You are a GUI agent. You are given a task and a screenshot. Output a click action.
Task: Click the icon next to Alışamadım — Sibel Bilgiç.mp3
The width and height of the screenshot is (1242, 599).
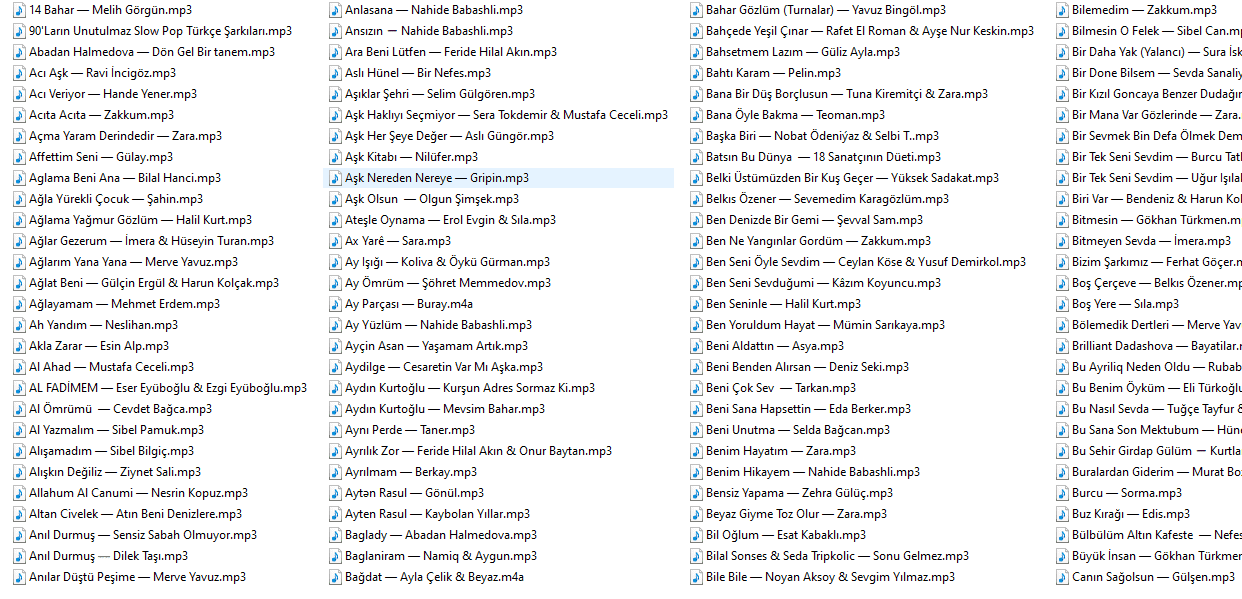19,451
